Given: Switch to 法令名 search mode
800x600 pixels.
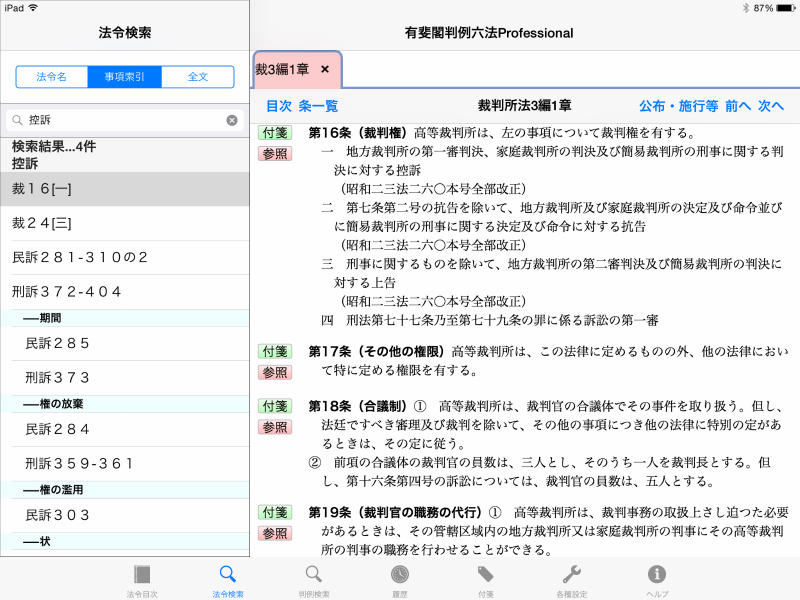Looking at the screenshot, I should tap(52, 77).
